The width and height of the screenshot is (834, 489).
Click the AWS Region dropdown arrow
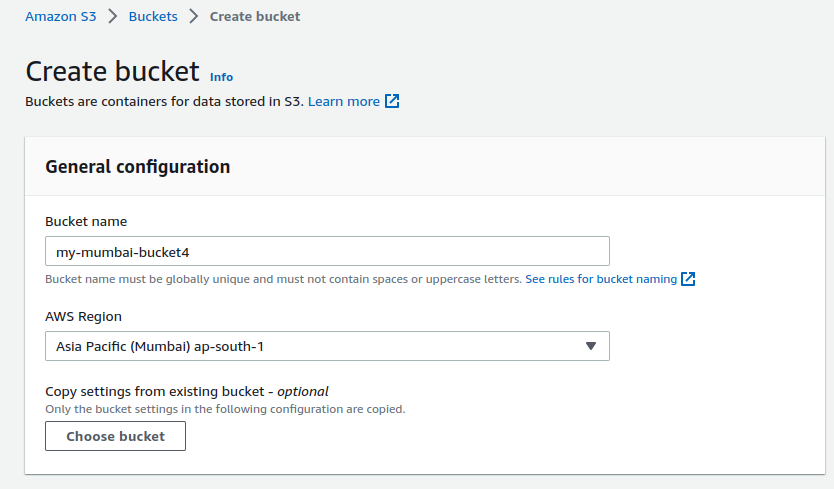click(590, 346)
